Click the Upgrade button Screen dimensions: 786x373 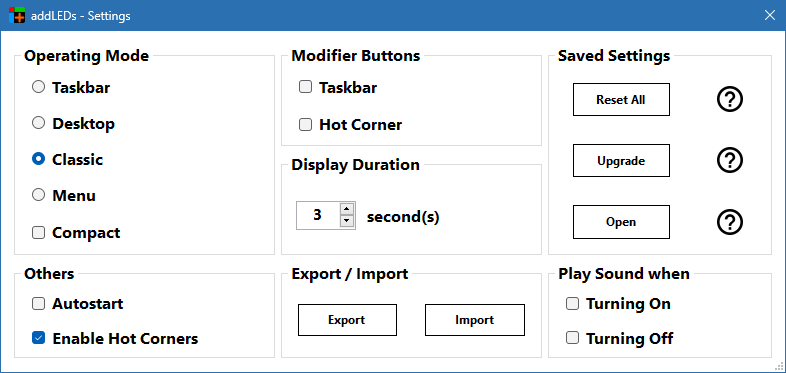(621, 160)
